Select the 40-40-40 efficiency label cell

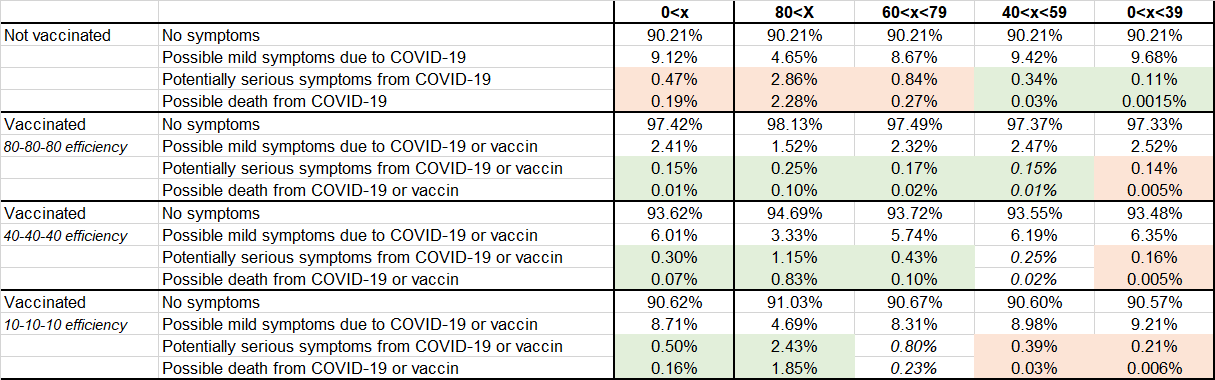(x=80, y=235)
